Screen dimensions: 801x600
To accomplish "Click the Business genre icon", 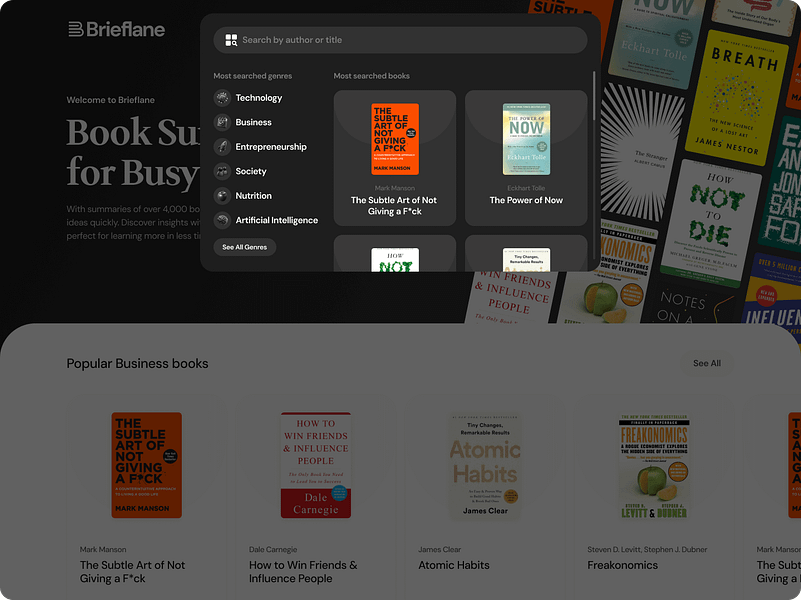I will coord(222,123).
